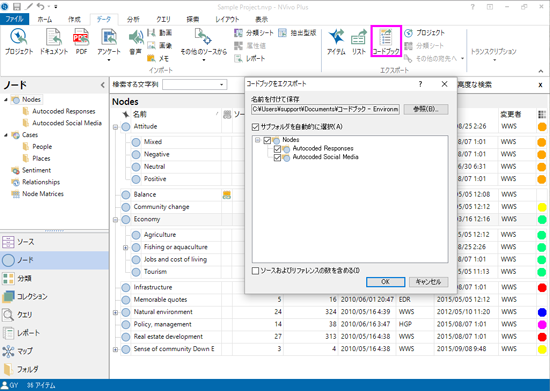Click the 抽出型版 import icon

297,33
